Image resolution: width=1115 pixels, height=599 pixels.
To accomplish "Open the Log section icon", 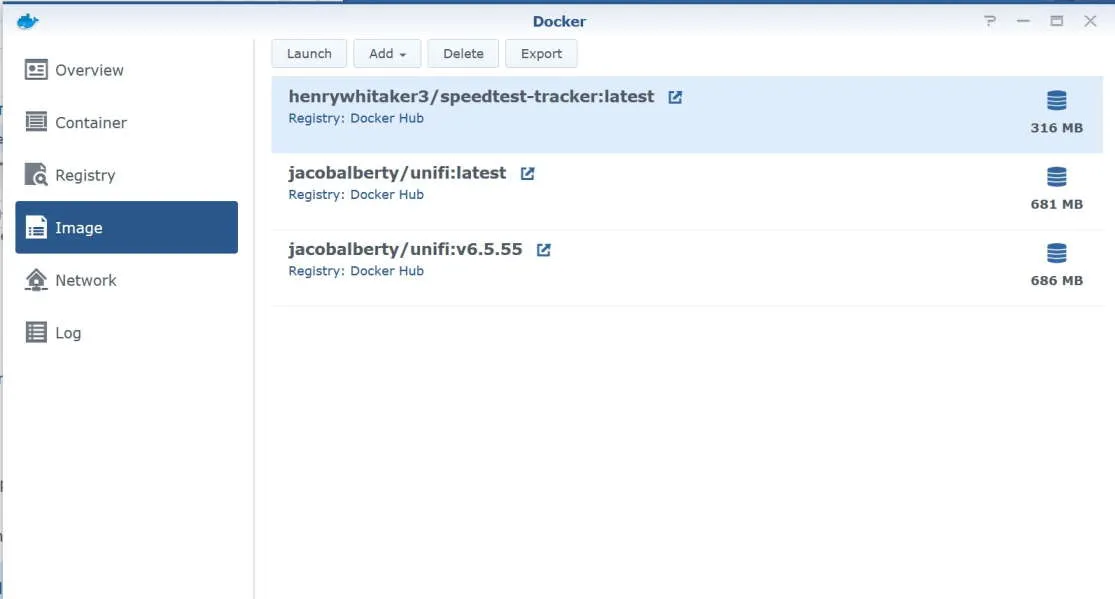I will click(x=34, y=332).
